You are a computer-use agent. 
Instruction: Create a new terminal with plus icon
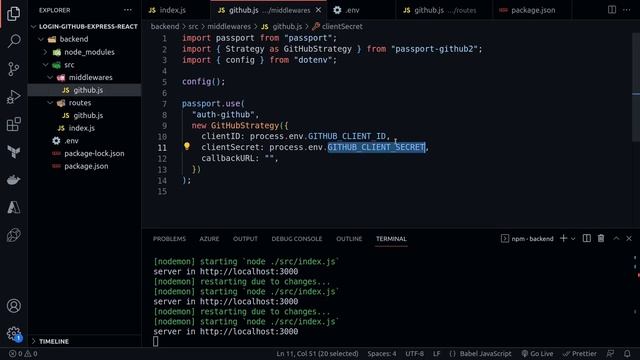[563, 238]
